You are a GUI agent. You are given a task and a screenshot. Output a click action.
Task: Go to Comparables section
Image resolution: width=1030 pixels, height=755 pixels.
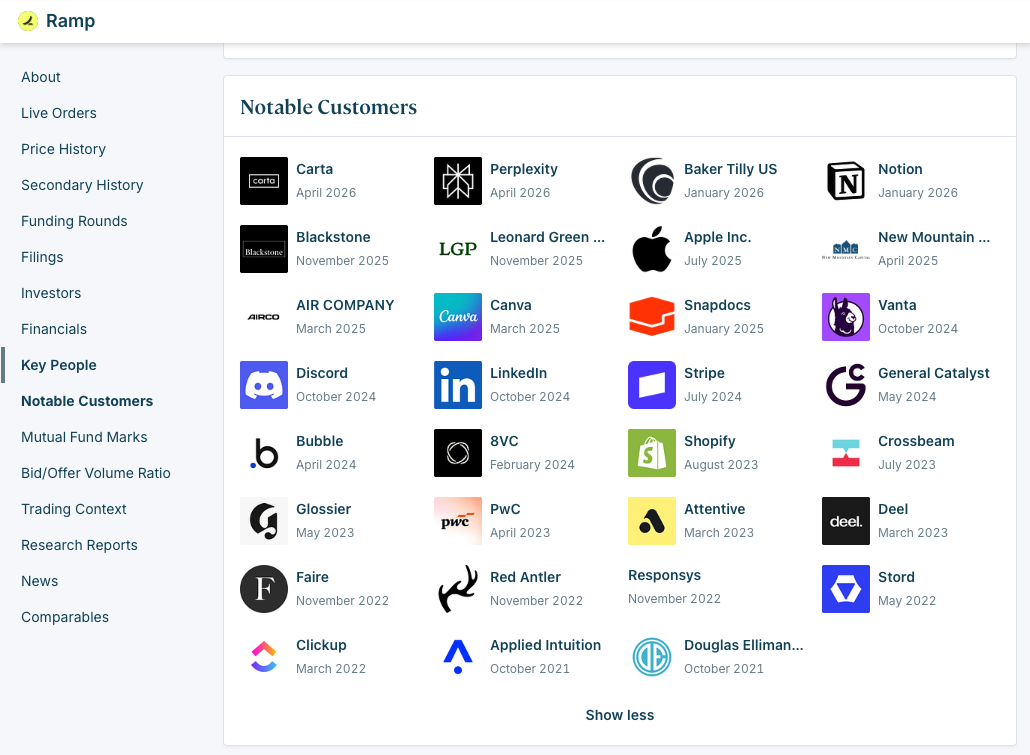point(65,617)
